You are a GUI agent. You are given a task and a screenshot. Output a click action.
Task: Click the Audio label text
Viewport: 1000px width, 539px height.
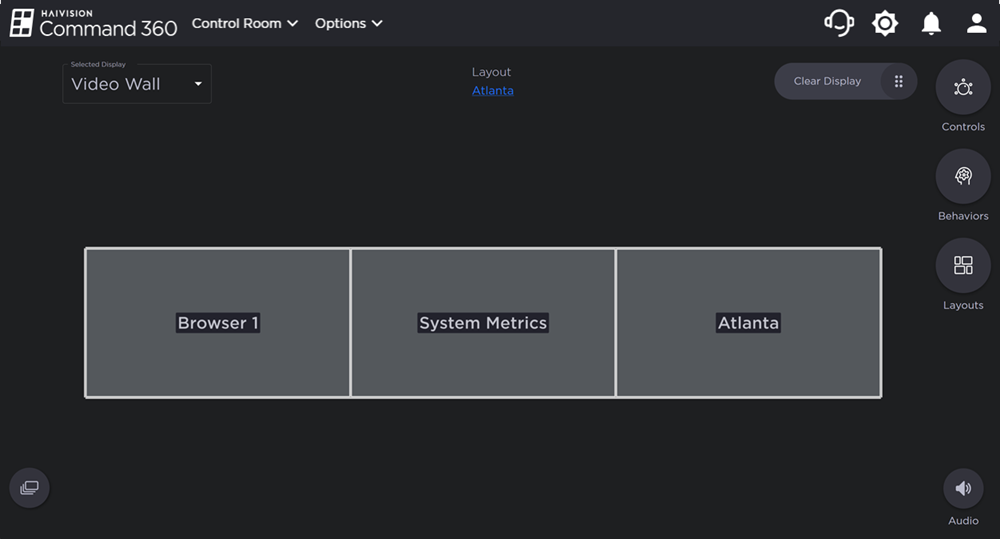963,521
